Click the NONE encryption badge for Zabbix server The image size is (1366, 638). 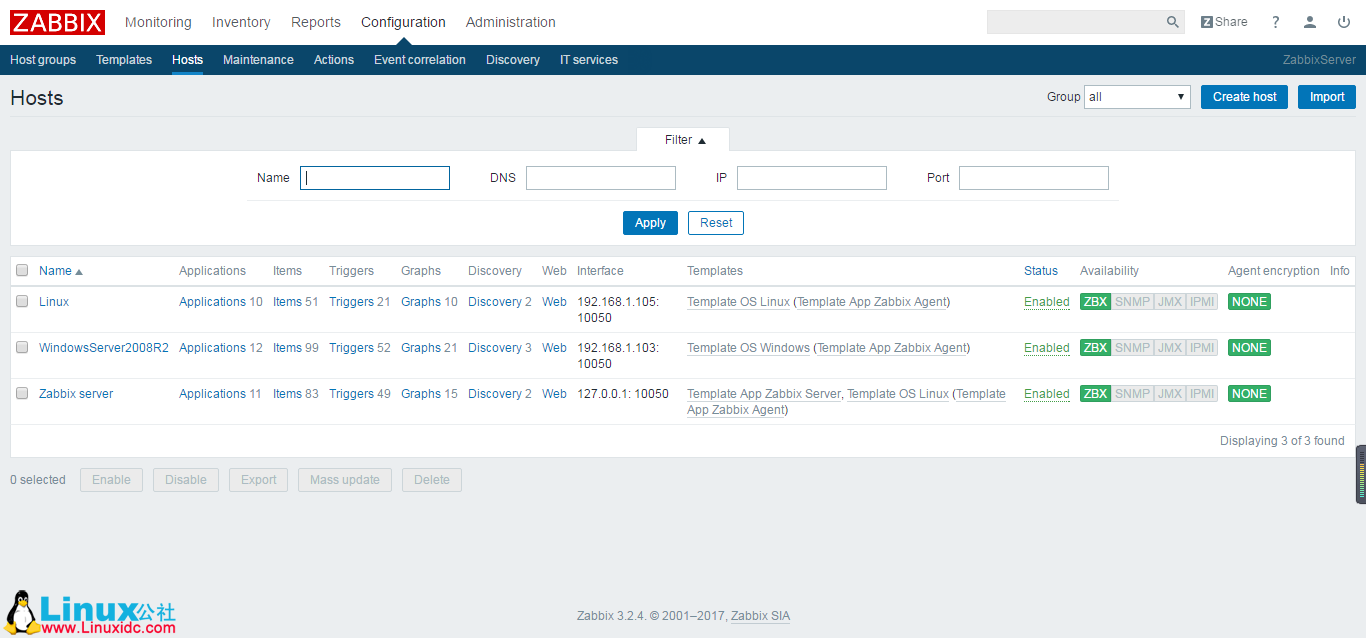click(x=1248, y=393)
